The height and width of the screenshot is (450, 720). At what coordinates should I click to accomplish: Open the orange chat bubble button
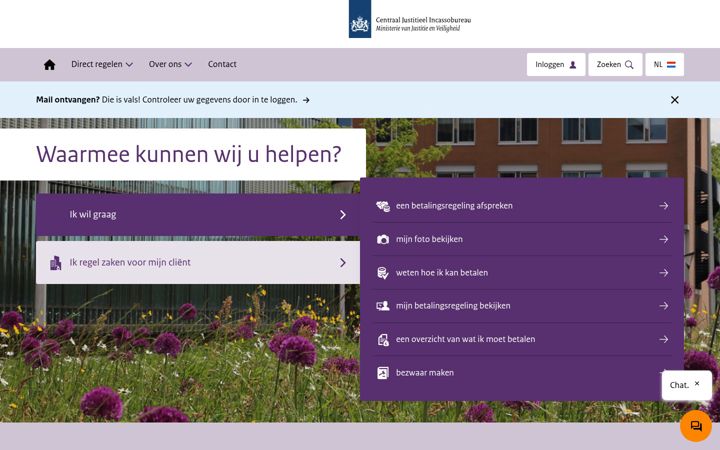point(696,426)
